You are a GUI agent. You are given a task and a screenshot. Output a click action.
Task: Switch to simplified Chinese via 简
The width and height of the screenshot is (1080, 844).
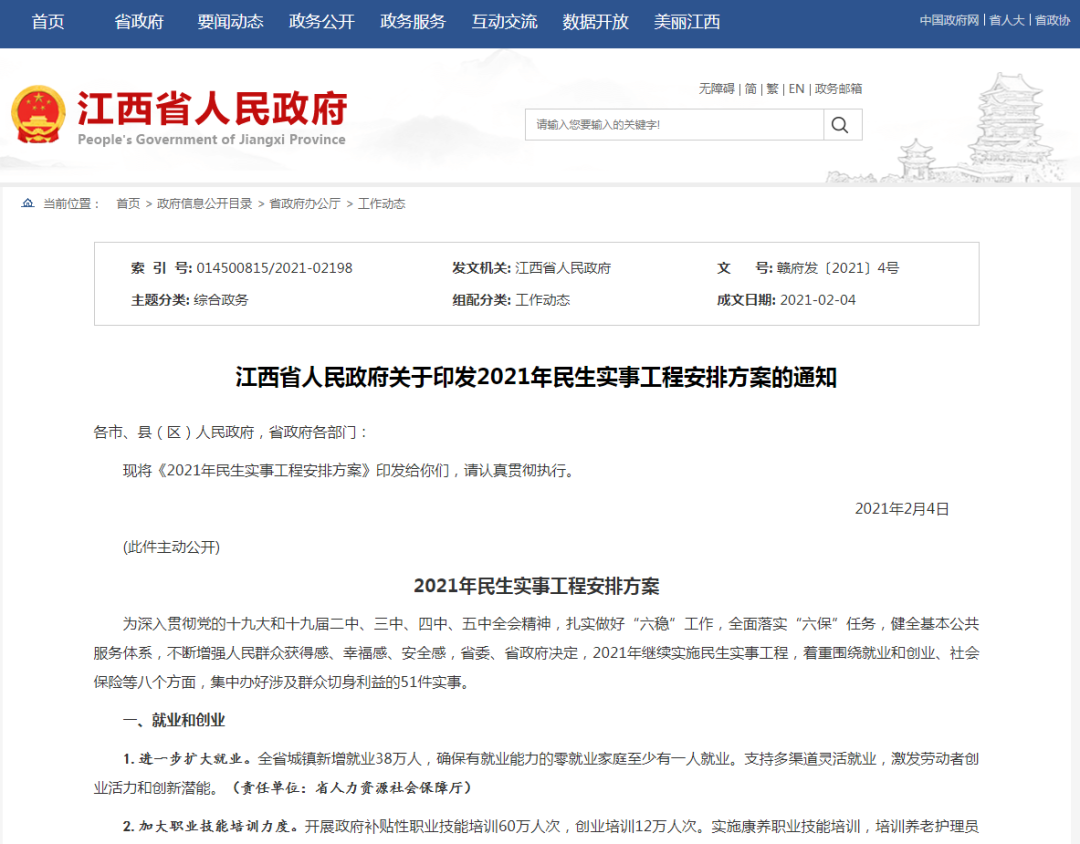(x=751, y=89)
